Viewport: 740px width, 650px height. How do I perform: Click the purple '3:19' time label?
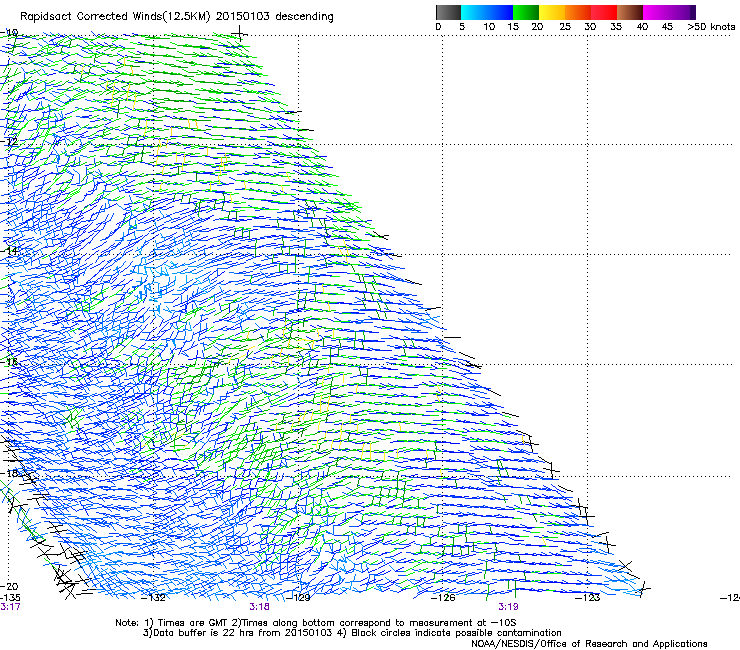coord(508,607)
